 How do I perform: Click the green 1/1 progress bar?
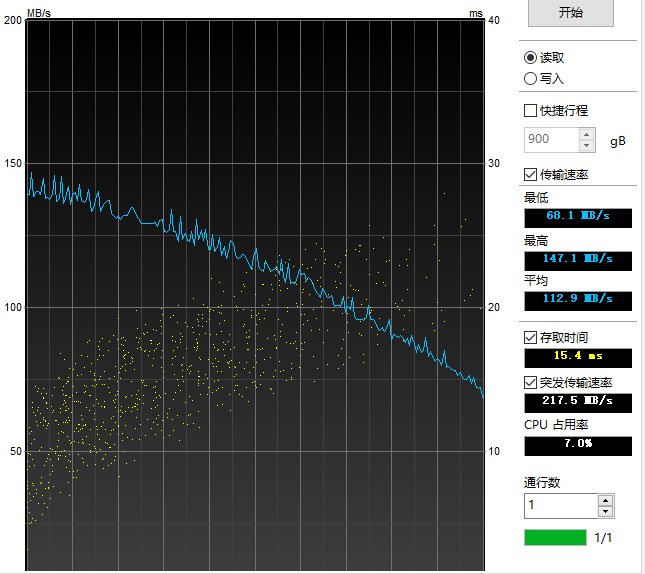pos(555,538)
